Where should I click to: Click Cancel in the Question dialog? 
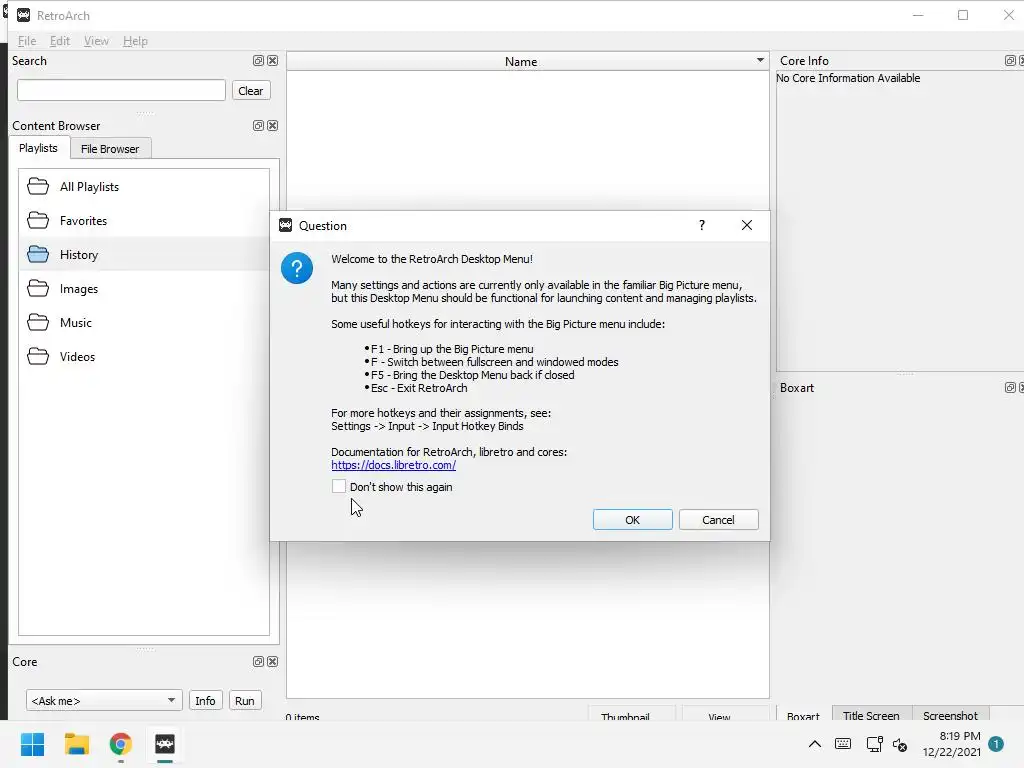tap(718, 520)
